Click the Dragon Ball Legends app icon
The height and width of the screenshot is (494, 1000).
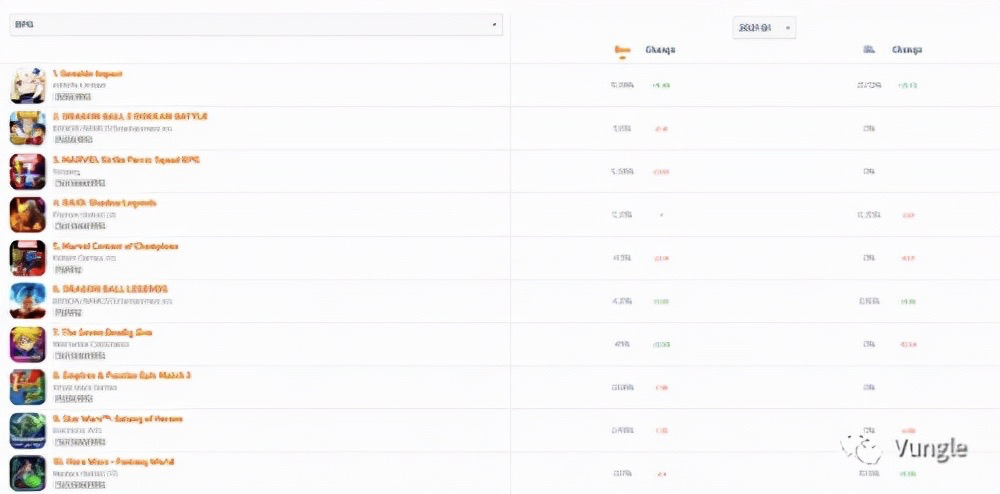point(28,301)
